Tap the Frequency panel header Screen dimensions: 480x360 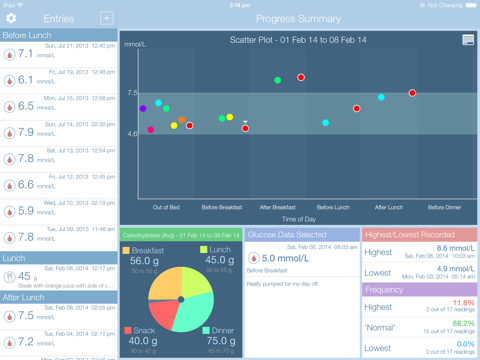(x=420, y=290)
